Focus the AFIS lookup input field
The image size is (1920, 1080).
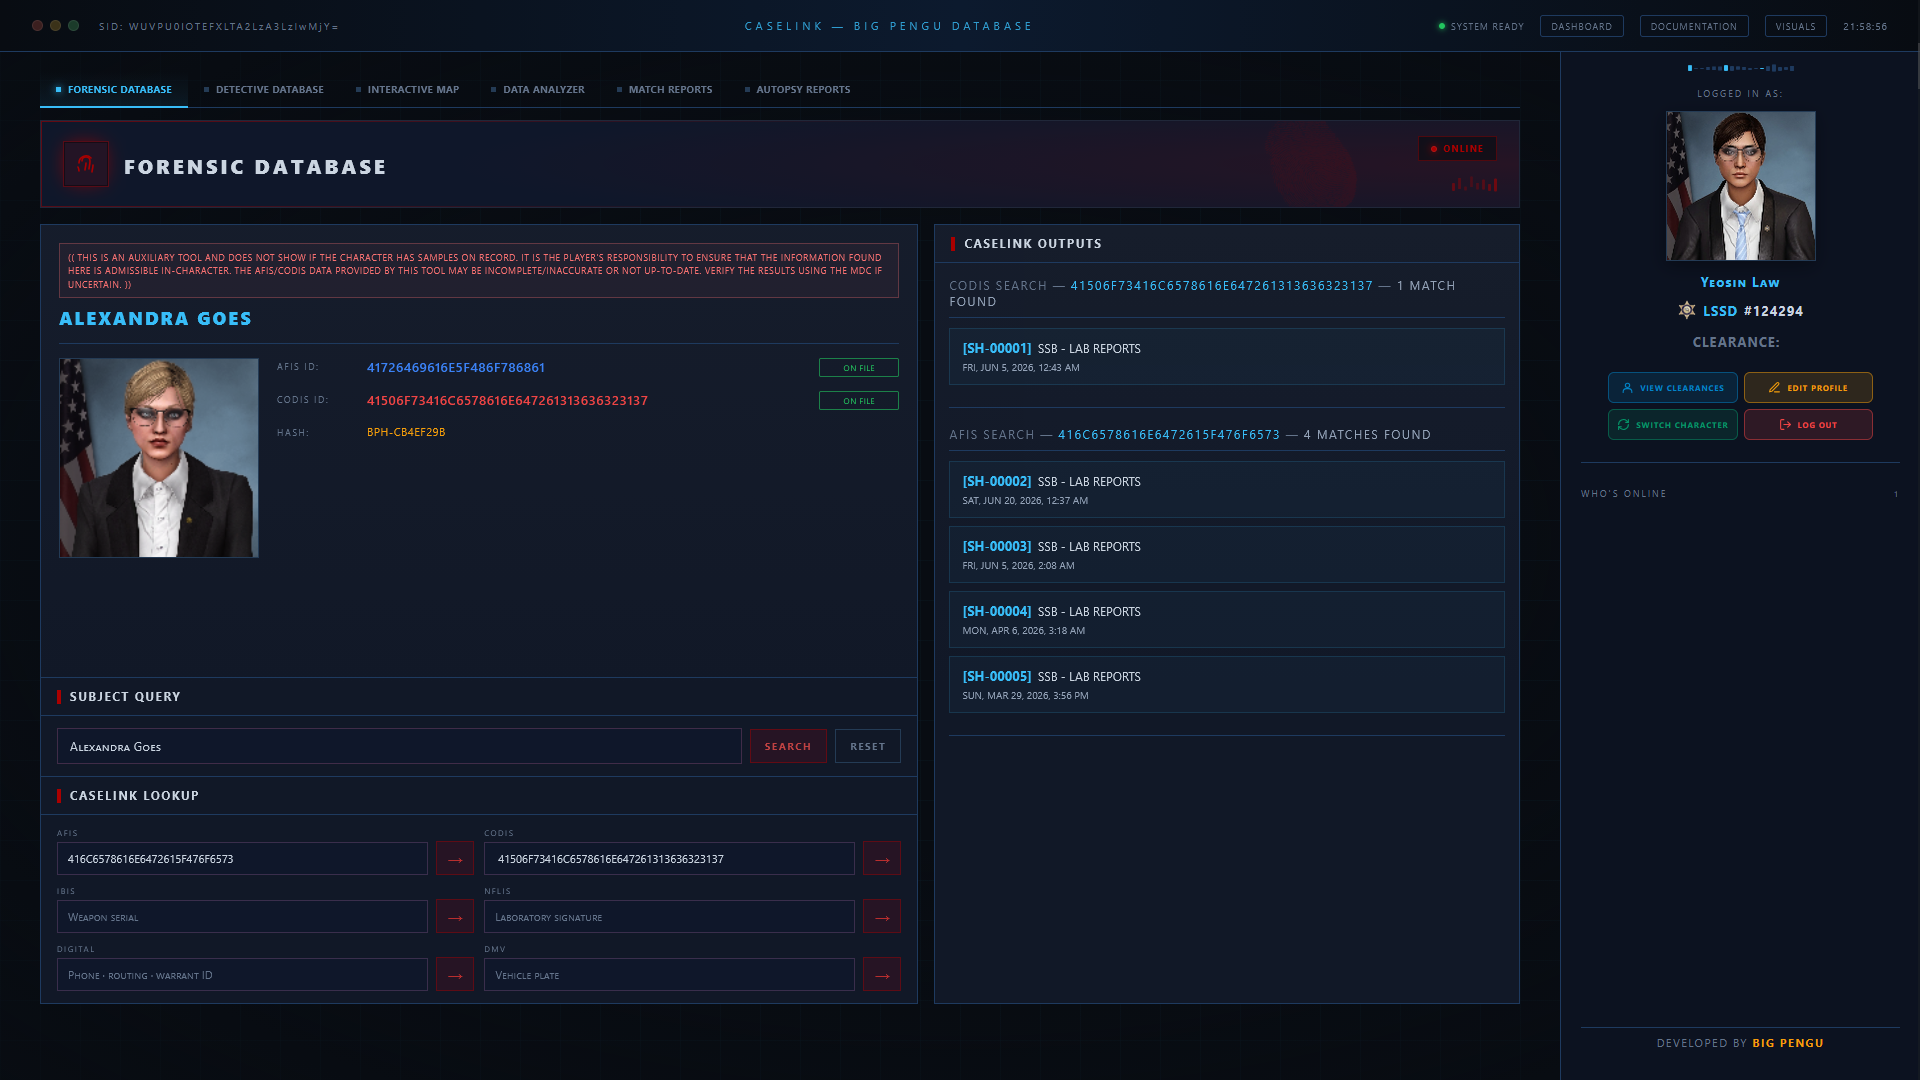pos(242,859)
